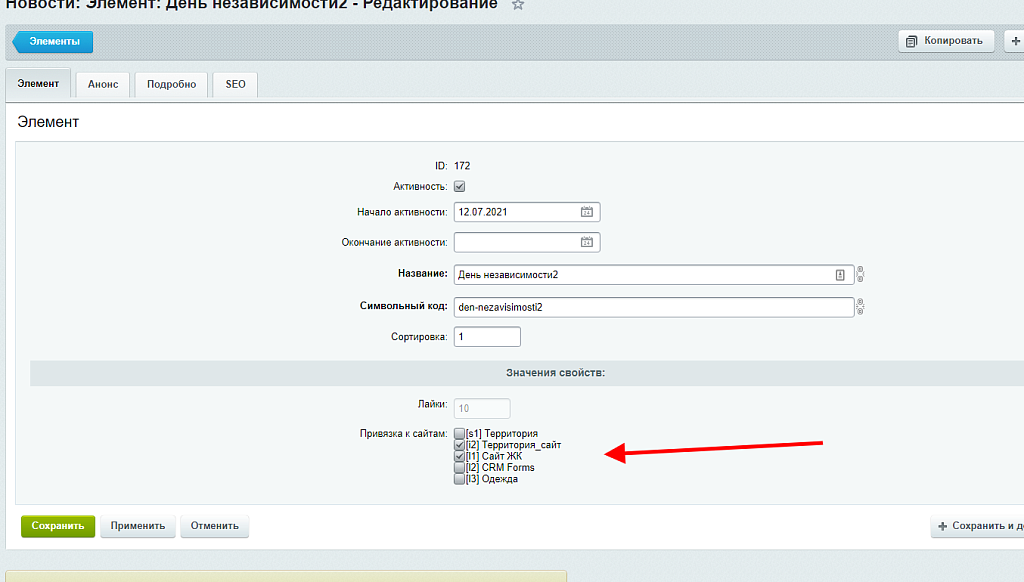Add page to favorites with star icon

pyautogui.click(x=517, y=5)
